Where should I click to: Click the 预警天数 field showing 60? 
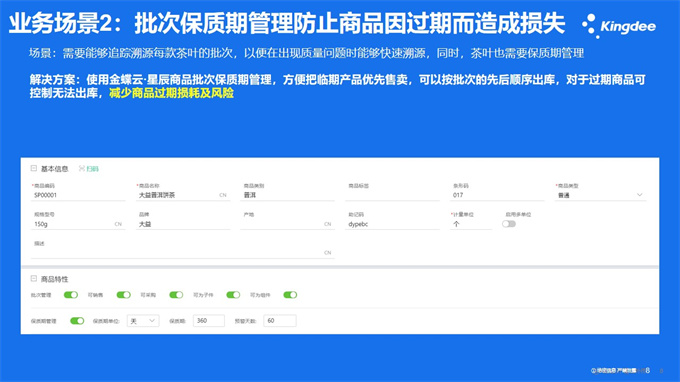point(280,321)
